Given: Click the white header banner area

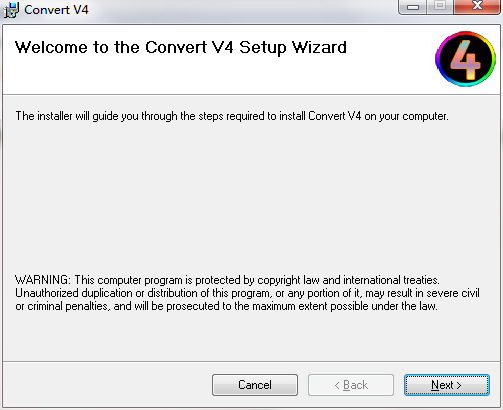Looking at the screenshot, I should 217,77.
